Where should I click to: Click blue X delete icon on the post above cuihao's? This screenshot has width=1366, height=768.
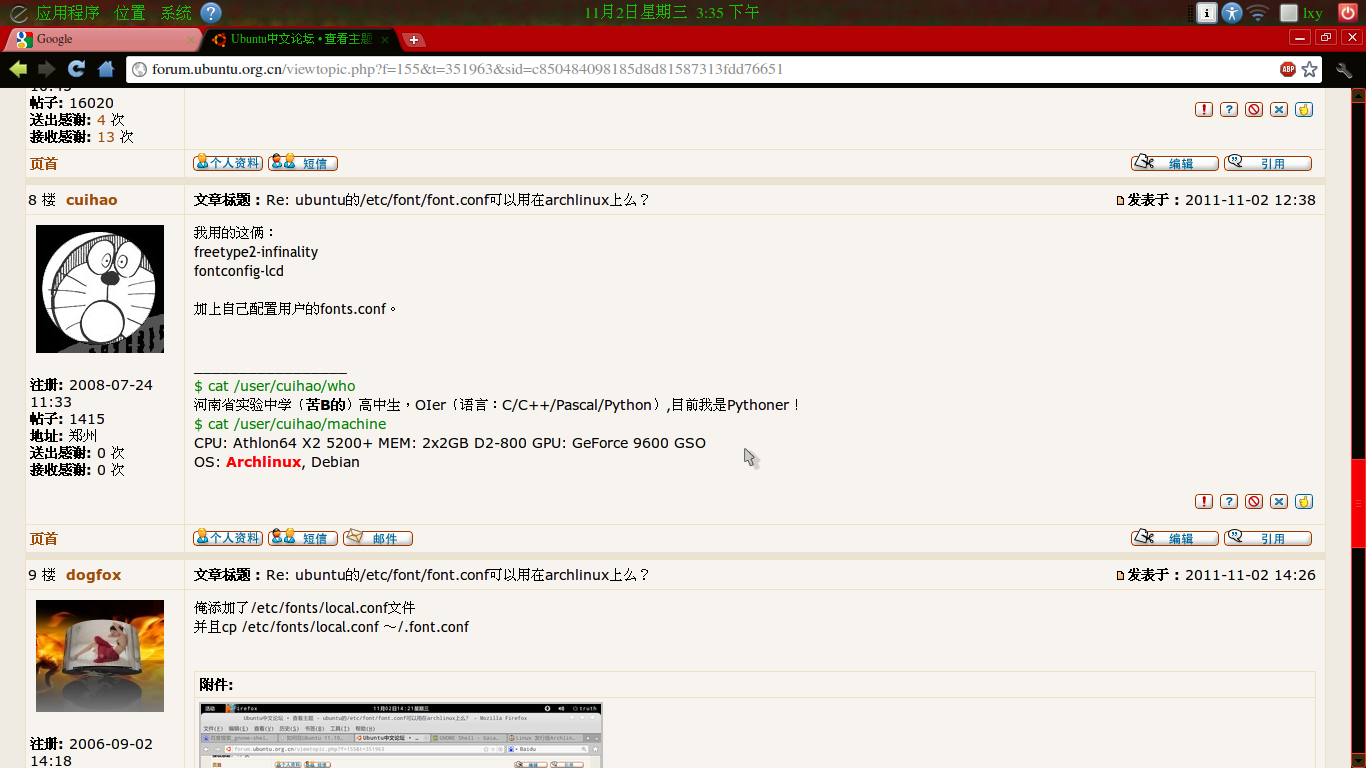[1279, 110]
